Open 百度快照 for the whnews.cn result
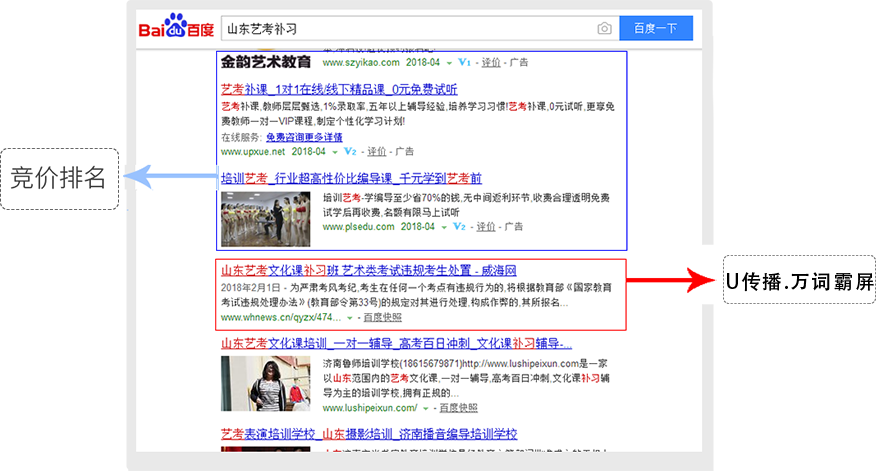Image resolution: width=876 pixels, height=471 pixels. click(x=383, y=317)
